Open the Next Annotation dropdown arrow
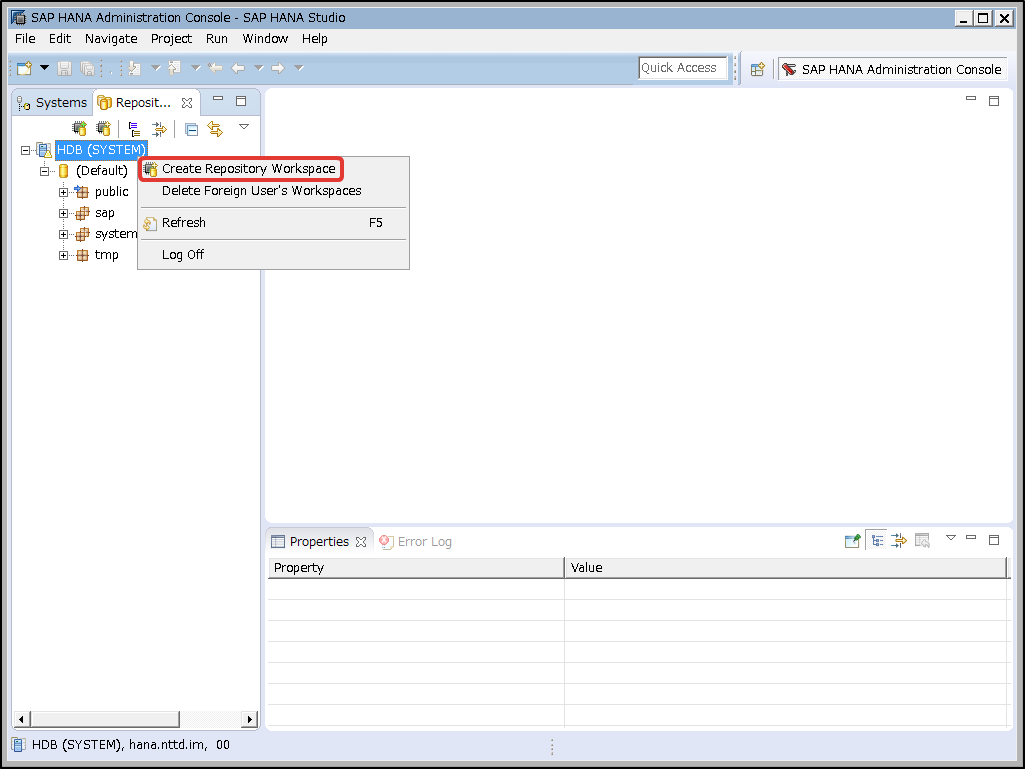 tap(156, 67)
